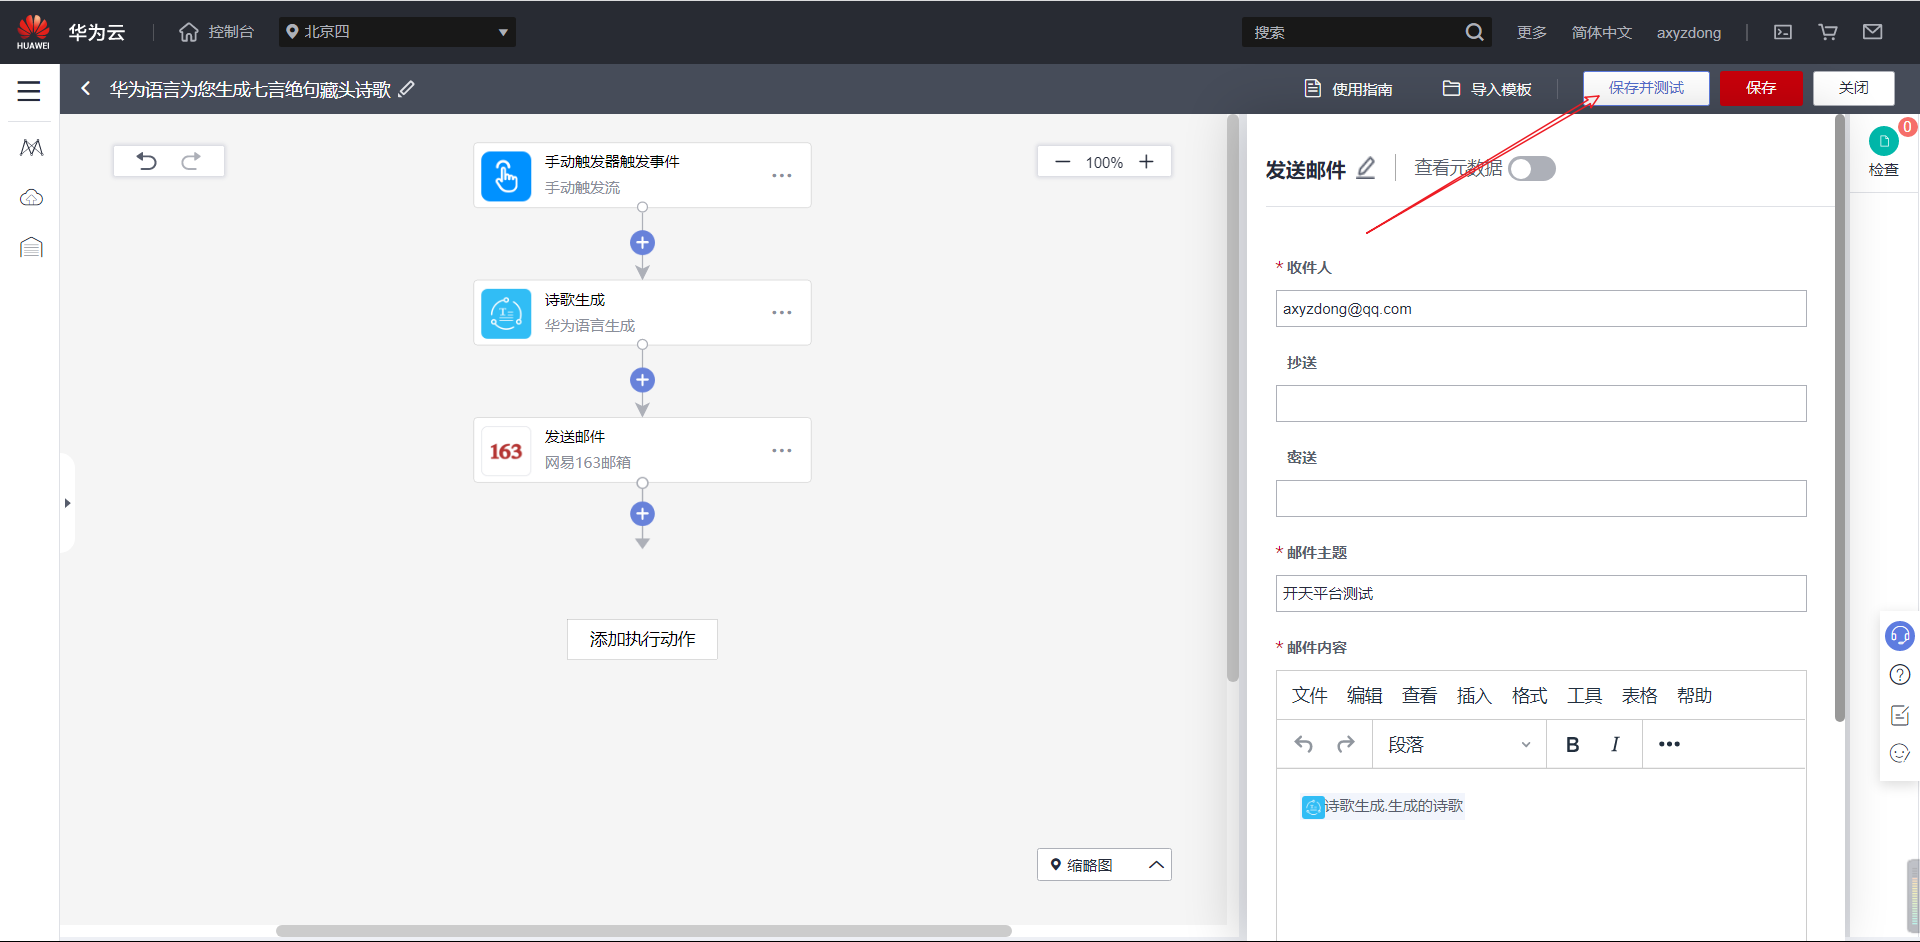Zoom out the canvas
Viewport: 1920px width, 942px height.
(x=1062, y=162)
